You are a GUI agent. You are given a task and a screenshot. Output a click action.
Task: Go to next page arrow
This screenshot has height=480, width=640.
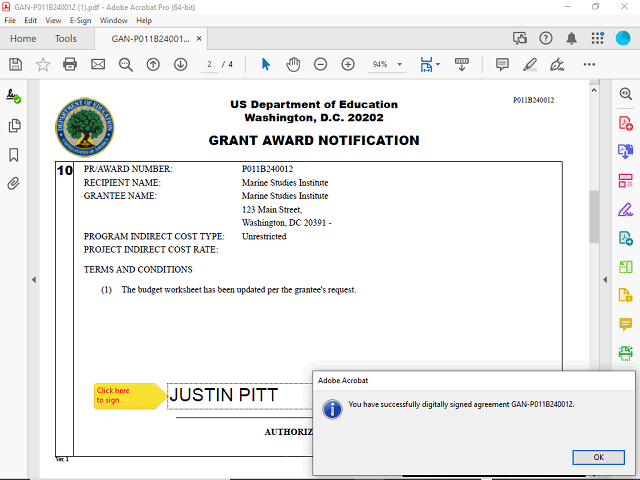[x=180, y=64]
